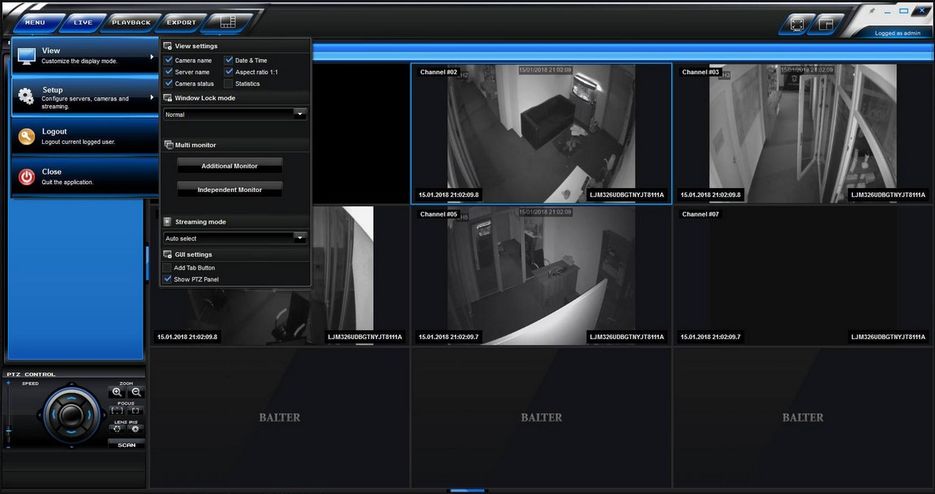Click the grid layout tab icon after Export
The width and height of the screenshot is (935, 494).
point(227,21)
